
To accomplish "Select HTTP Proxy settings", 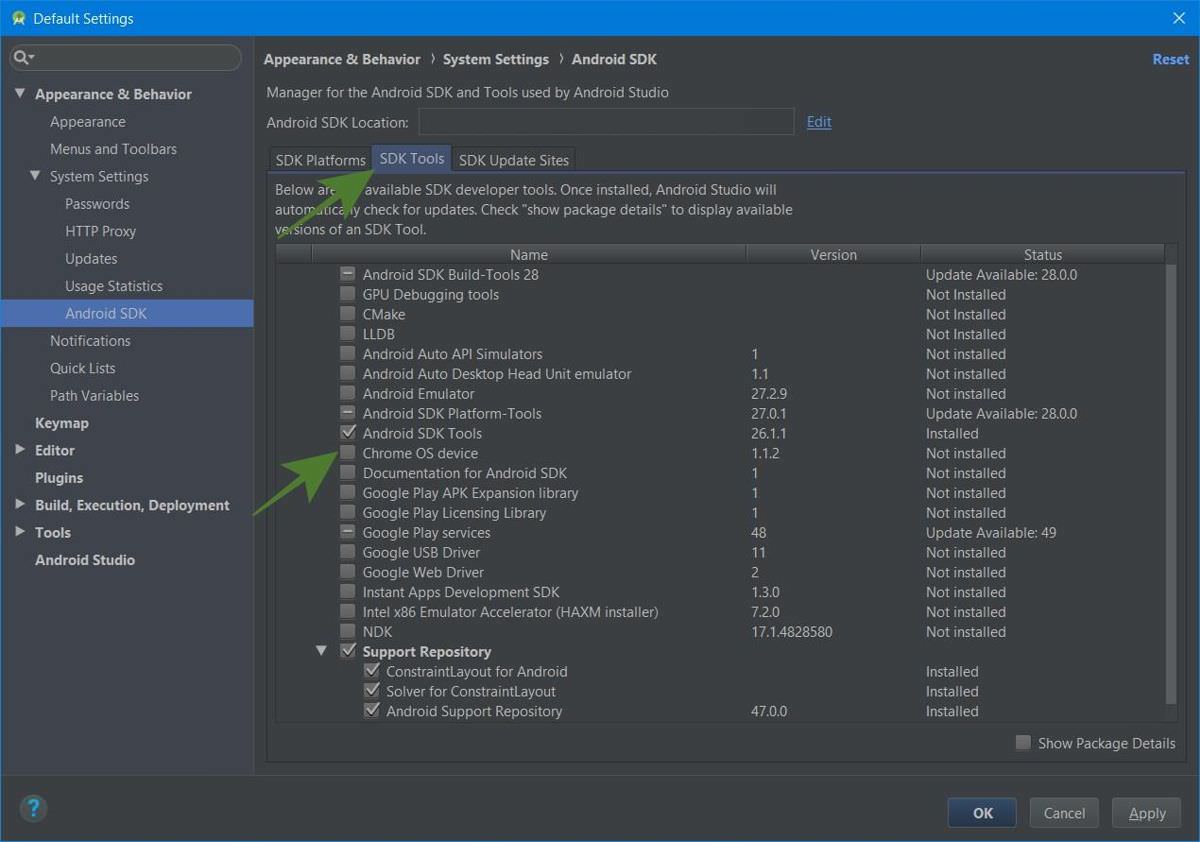I will [x=100, y=231].
